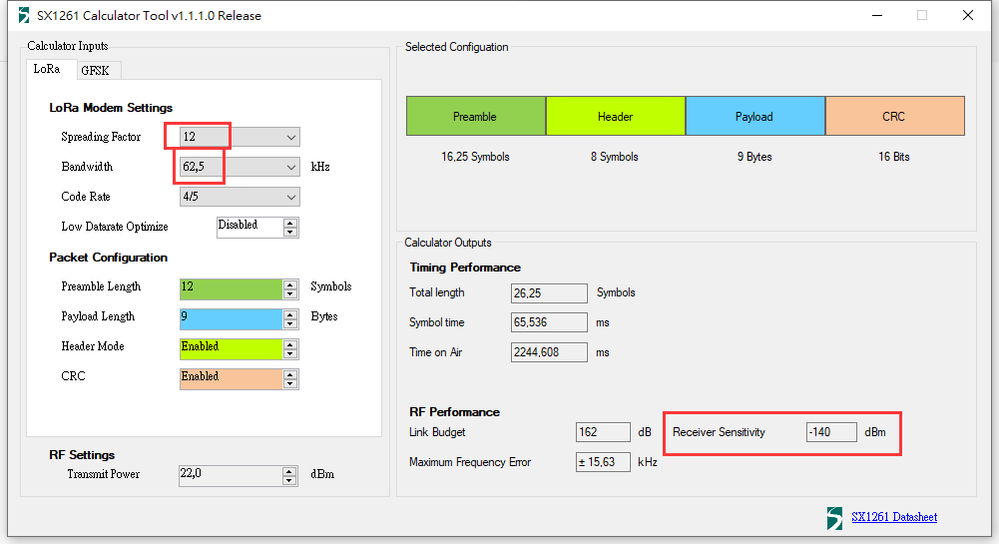The width and height of the screenshot is (999, 544).
Task: Click the Time on Air value field
Action: (x=549, y=352)
